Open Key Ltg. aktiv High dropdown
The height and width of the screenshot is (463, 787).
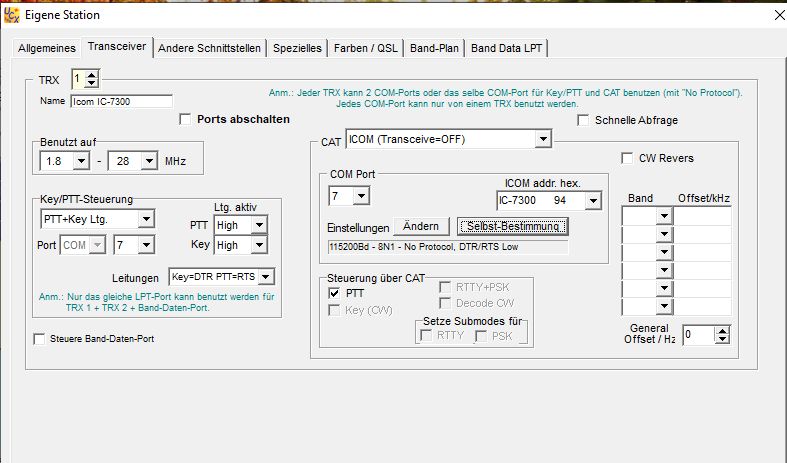[259, 246]
